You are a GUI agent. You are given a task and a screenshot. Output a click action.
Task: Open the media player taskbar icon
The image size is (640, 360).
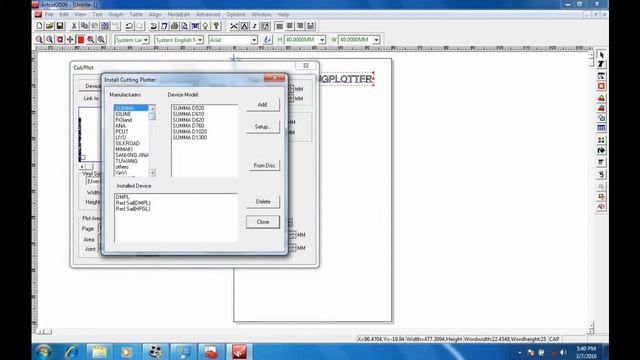127,351
